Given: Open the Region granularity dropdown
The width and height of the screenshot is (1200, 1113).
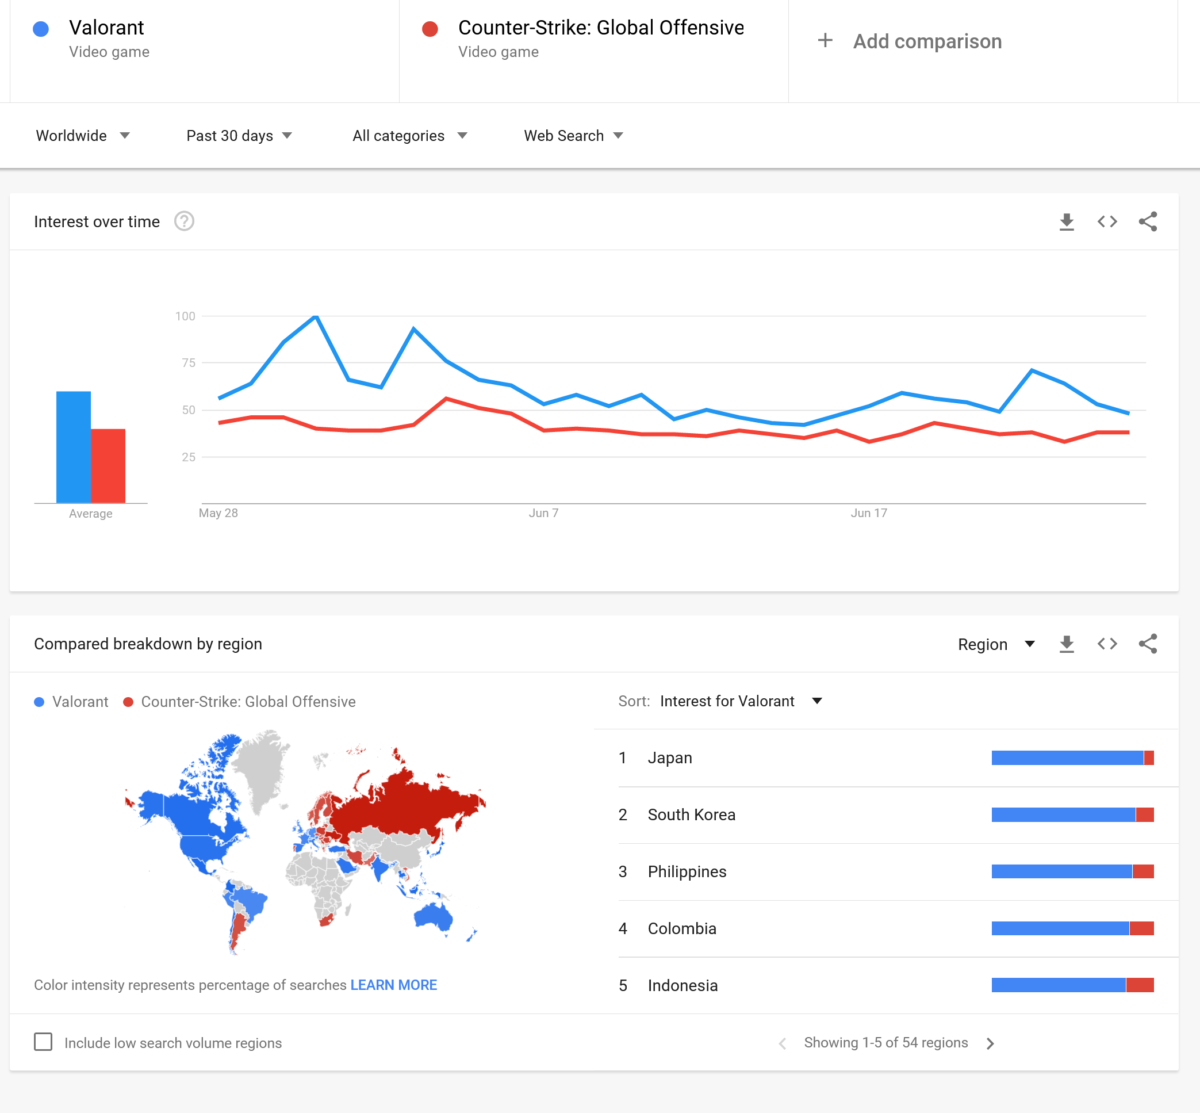Looking at the screenshot, I should pos(995,644).
